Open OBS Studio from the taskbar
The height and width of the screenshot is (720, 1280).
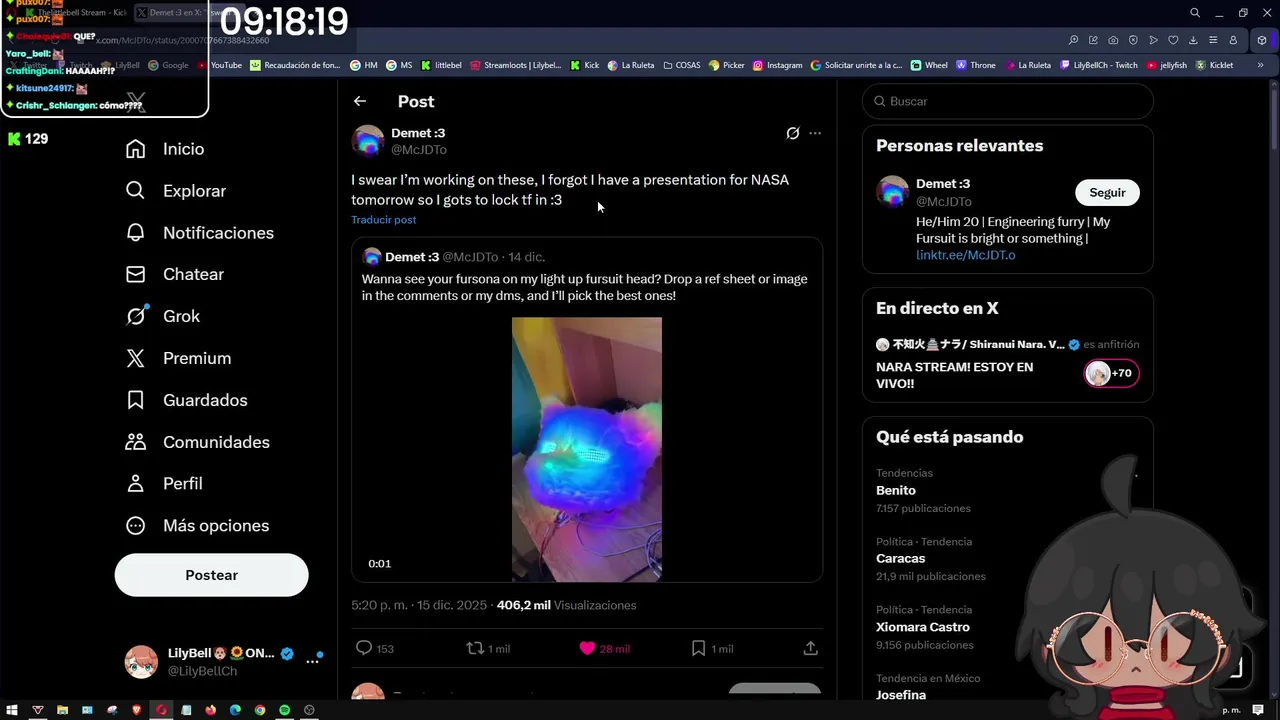[309, 710]
